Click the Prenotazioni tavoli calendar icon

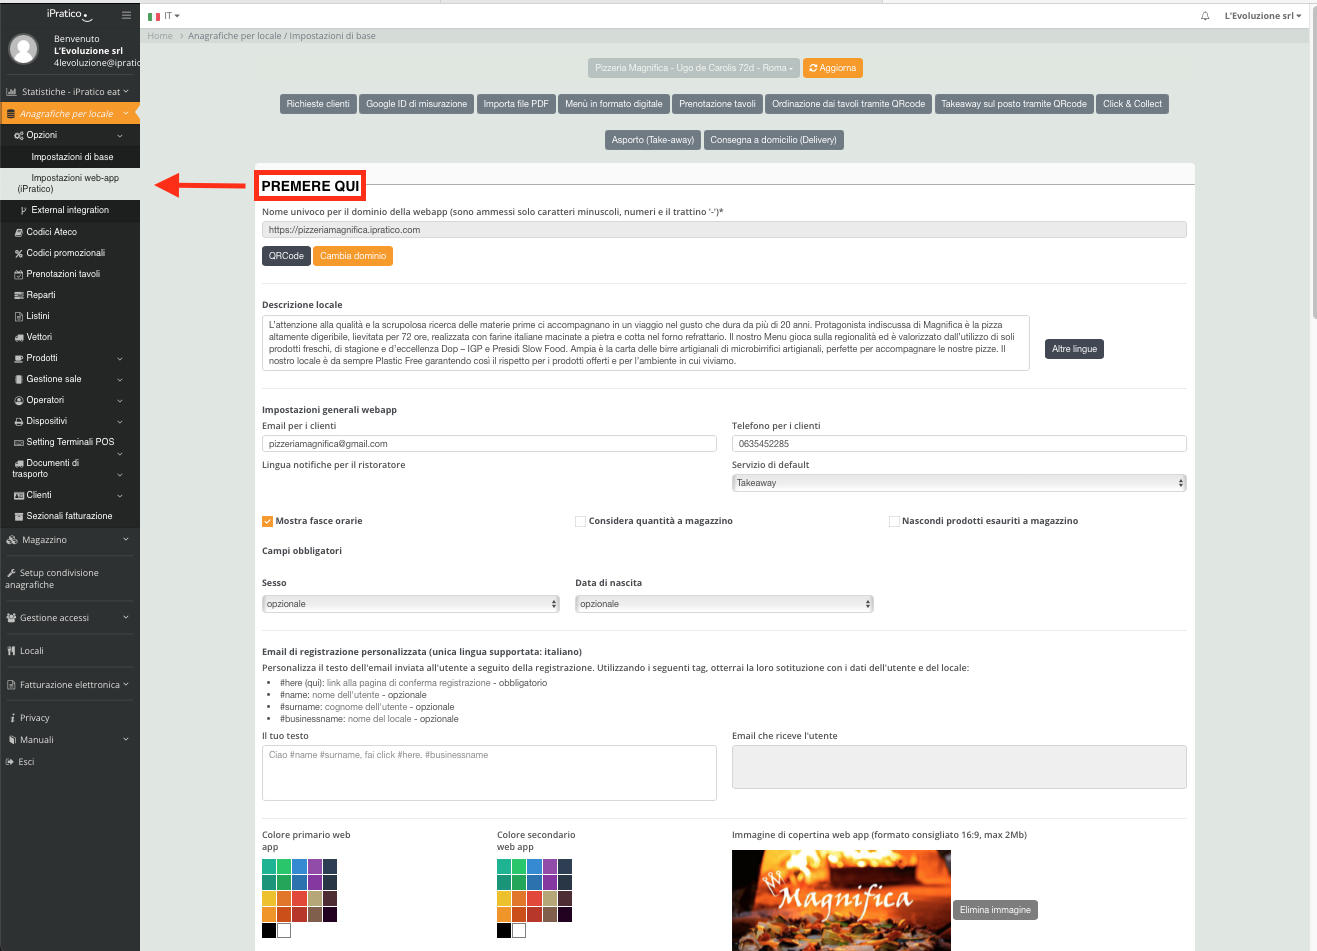(18, 275)
